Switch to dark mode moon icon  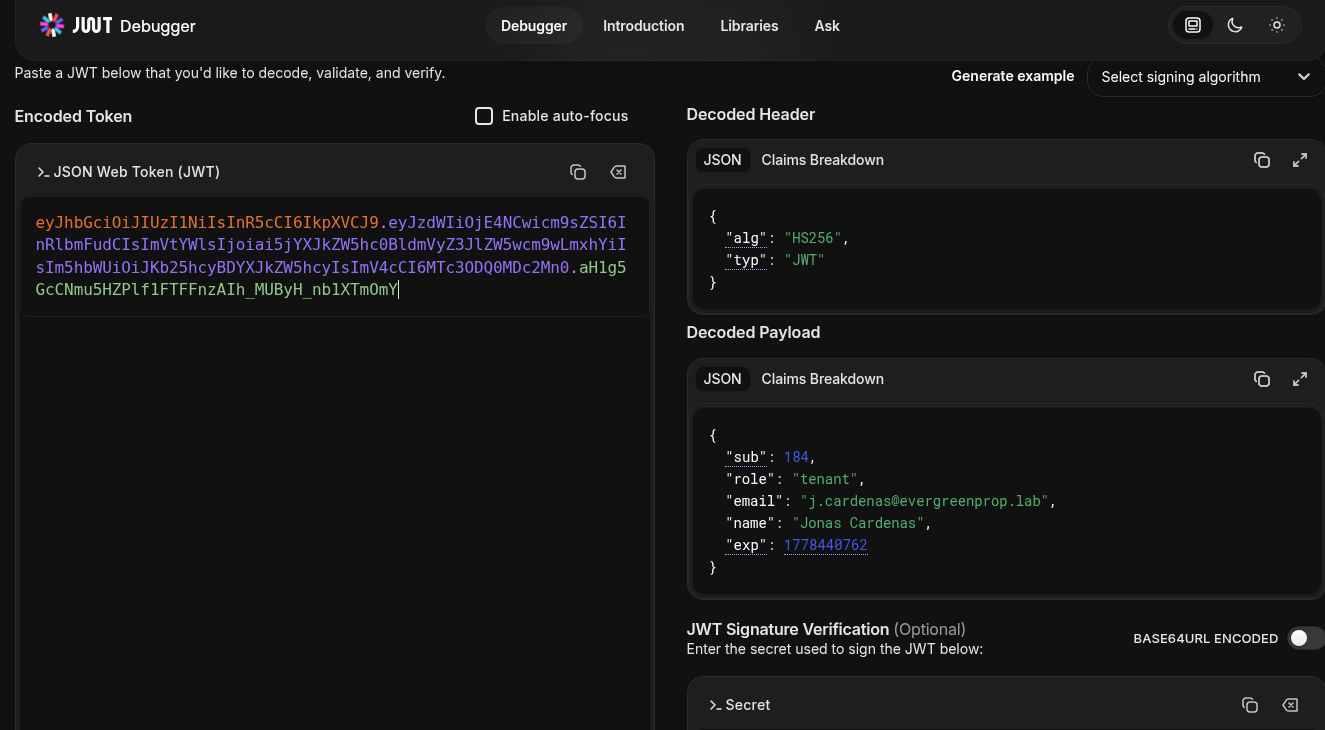(1235, 26)
